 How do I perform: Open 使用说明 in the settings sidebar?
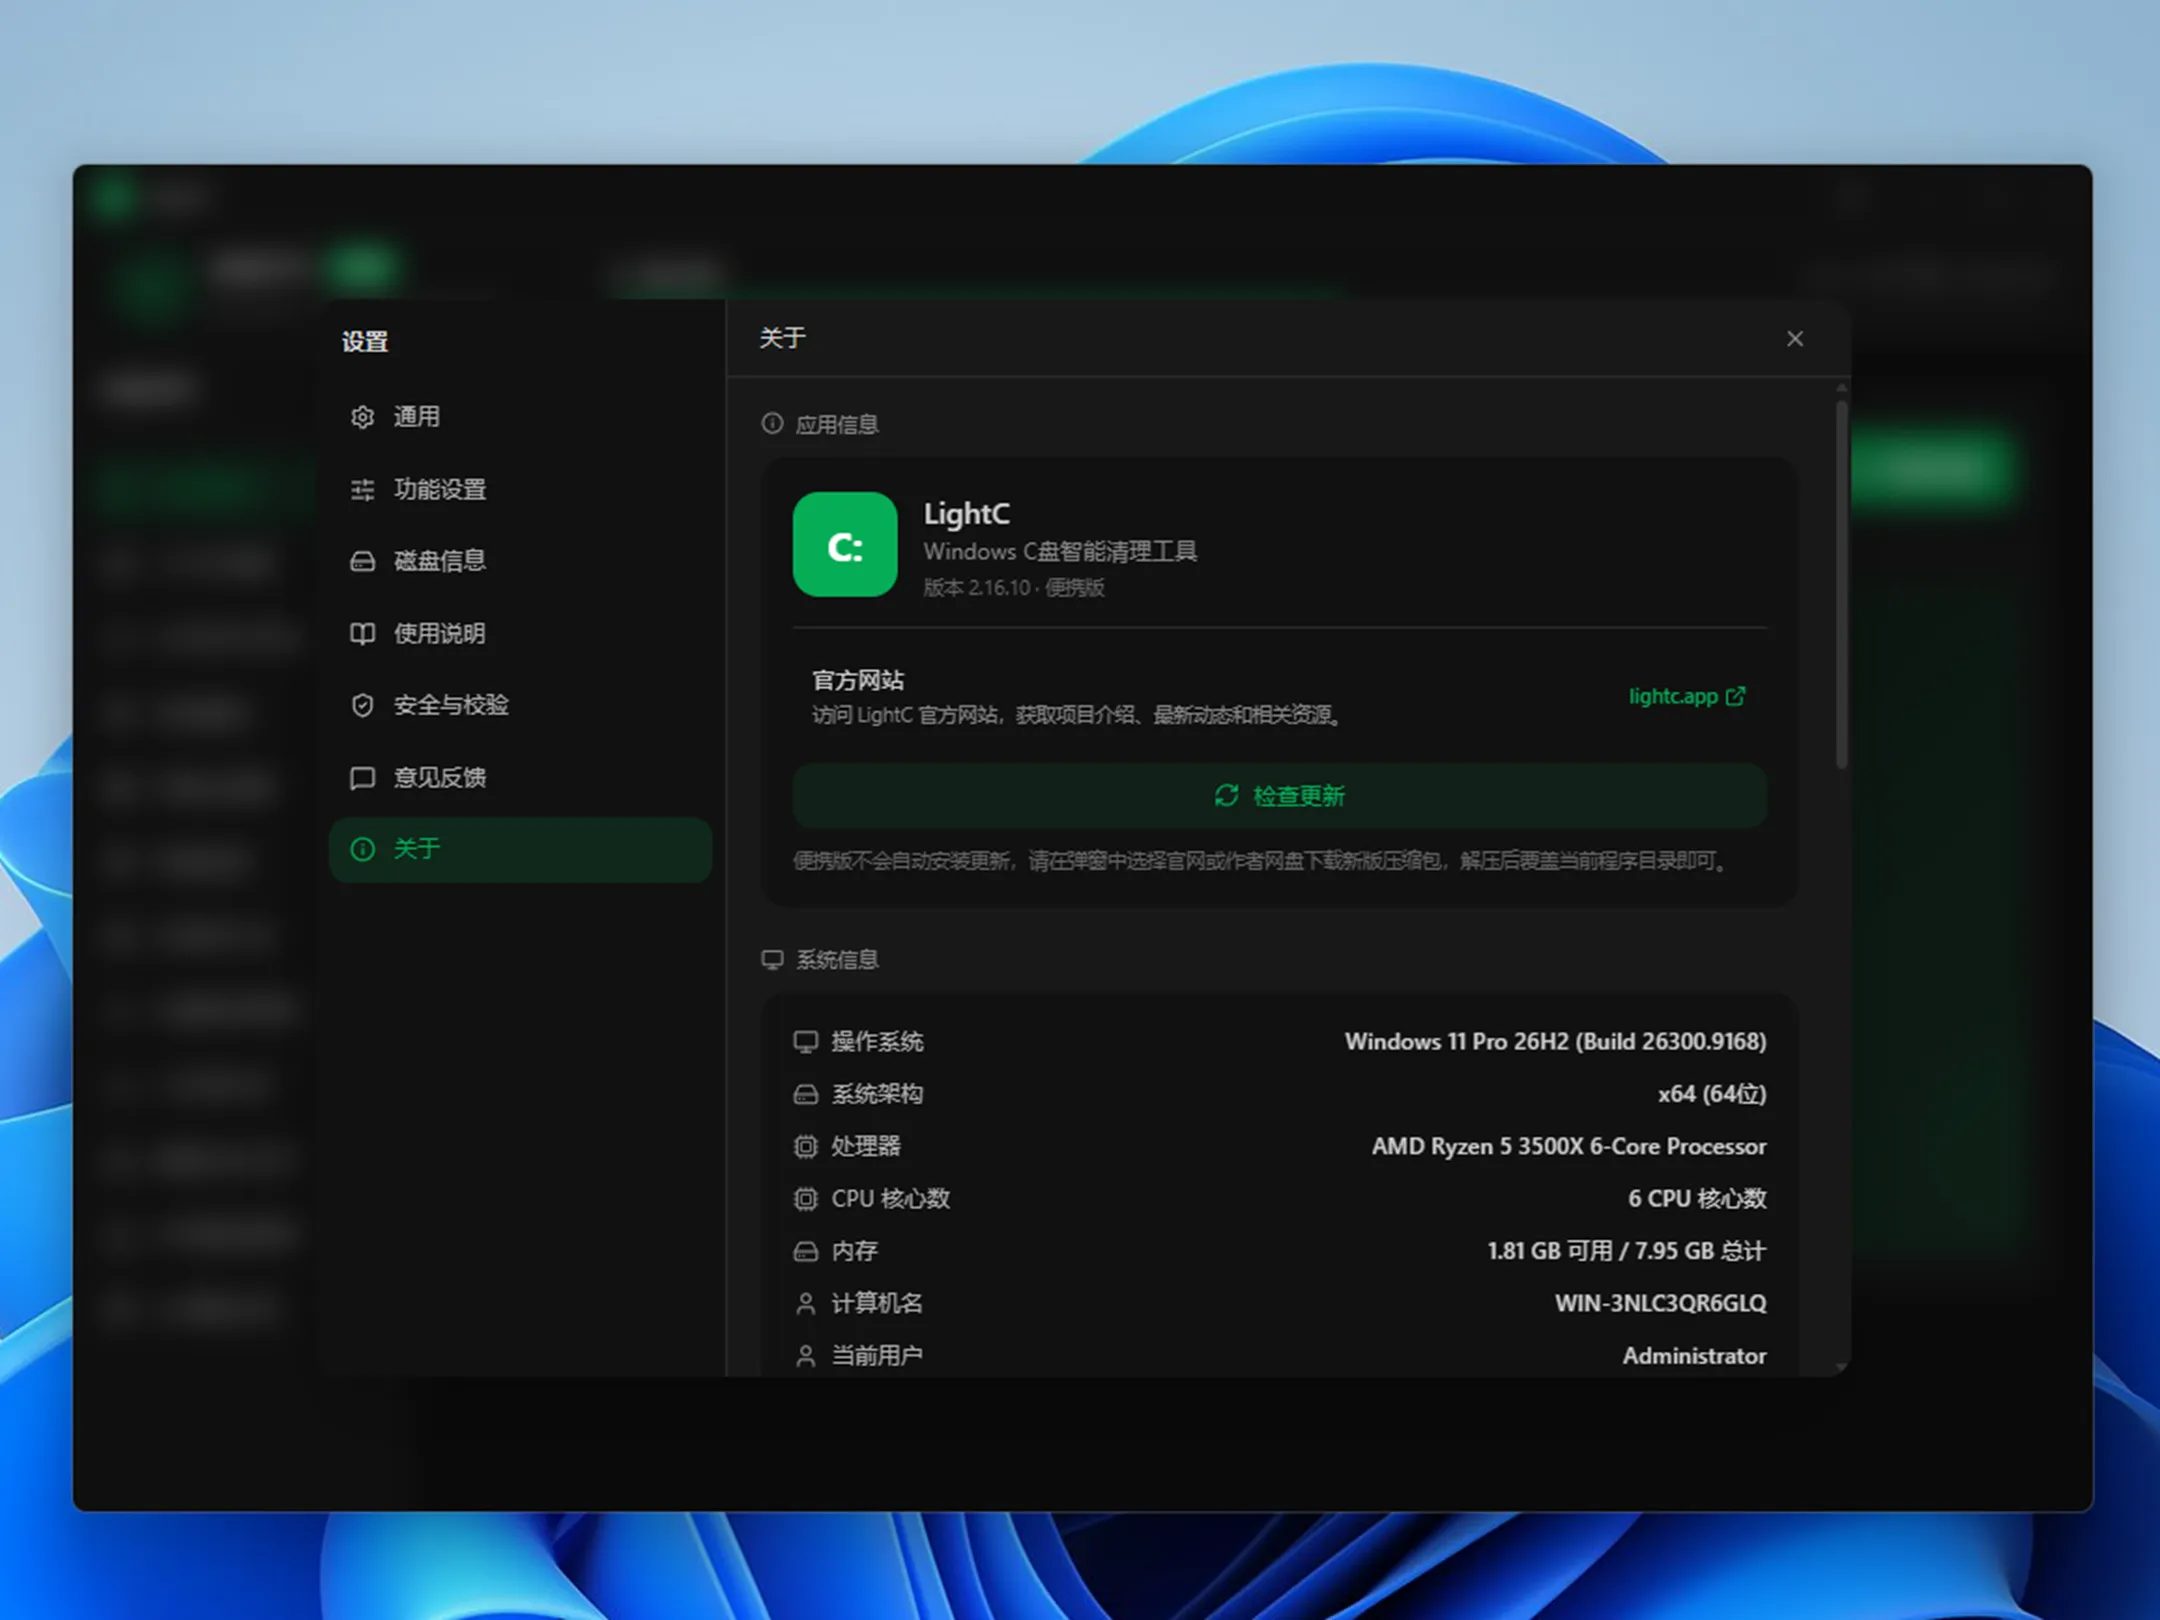coord(520,633)
